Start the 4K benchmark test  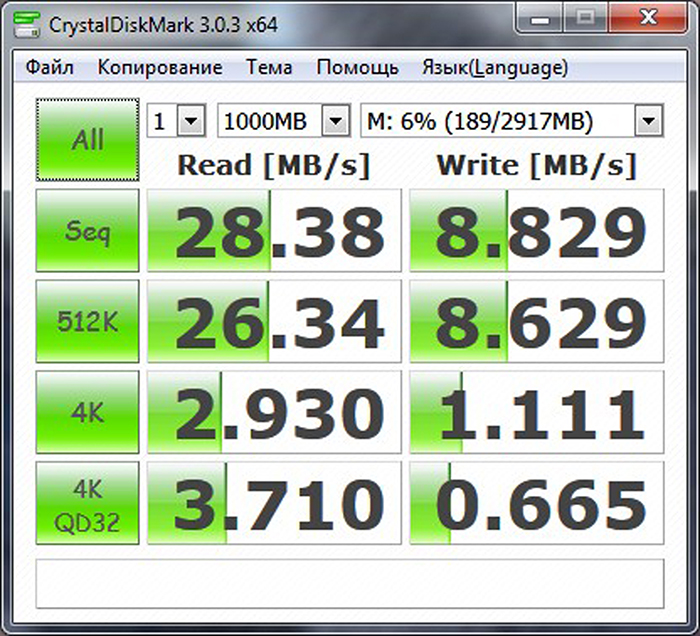tap(88, 412)
